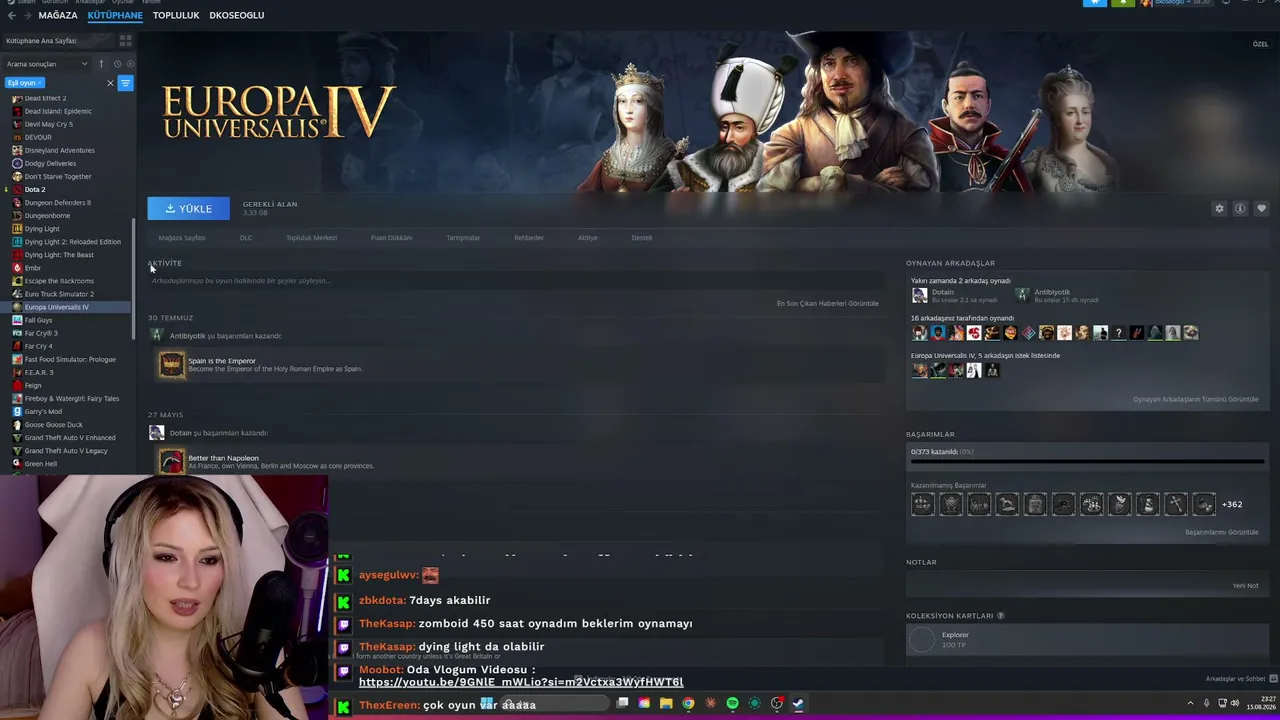Click the back navigation arrow
Viewport: 1280px width, 720px height.
(11, 15)
